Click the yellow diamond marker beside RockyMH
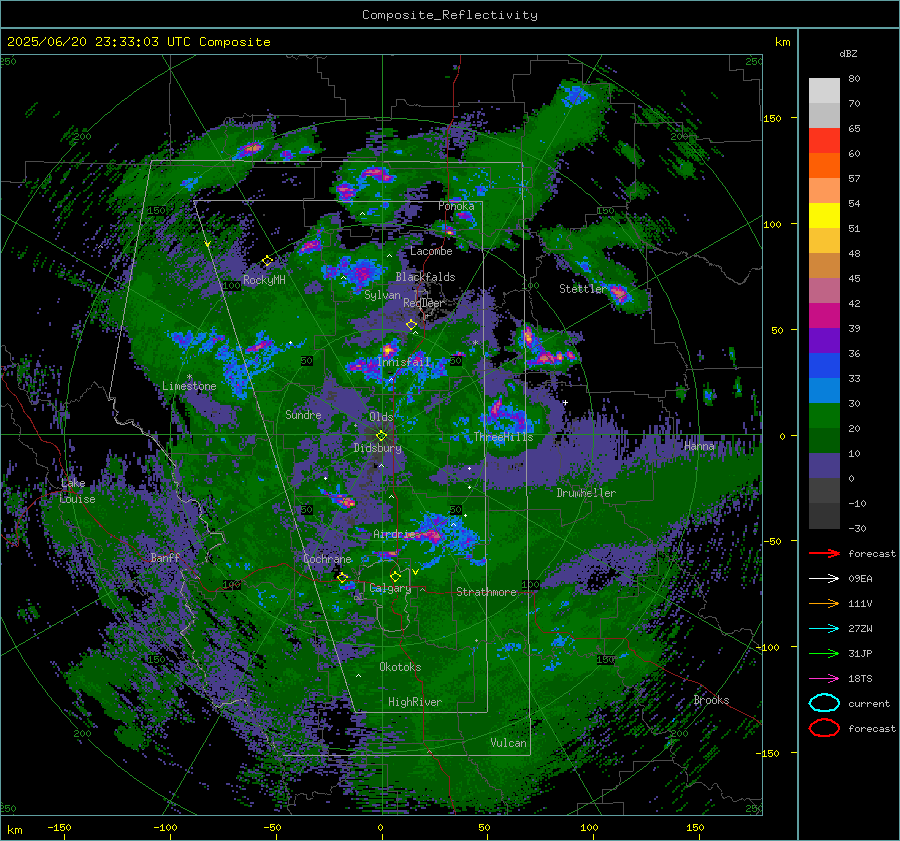The image size is (900, 841). click(x=267, y=261)
